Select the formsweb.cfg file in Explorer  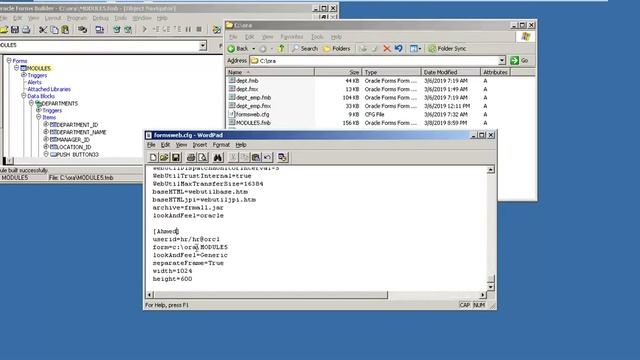point(249,114)
